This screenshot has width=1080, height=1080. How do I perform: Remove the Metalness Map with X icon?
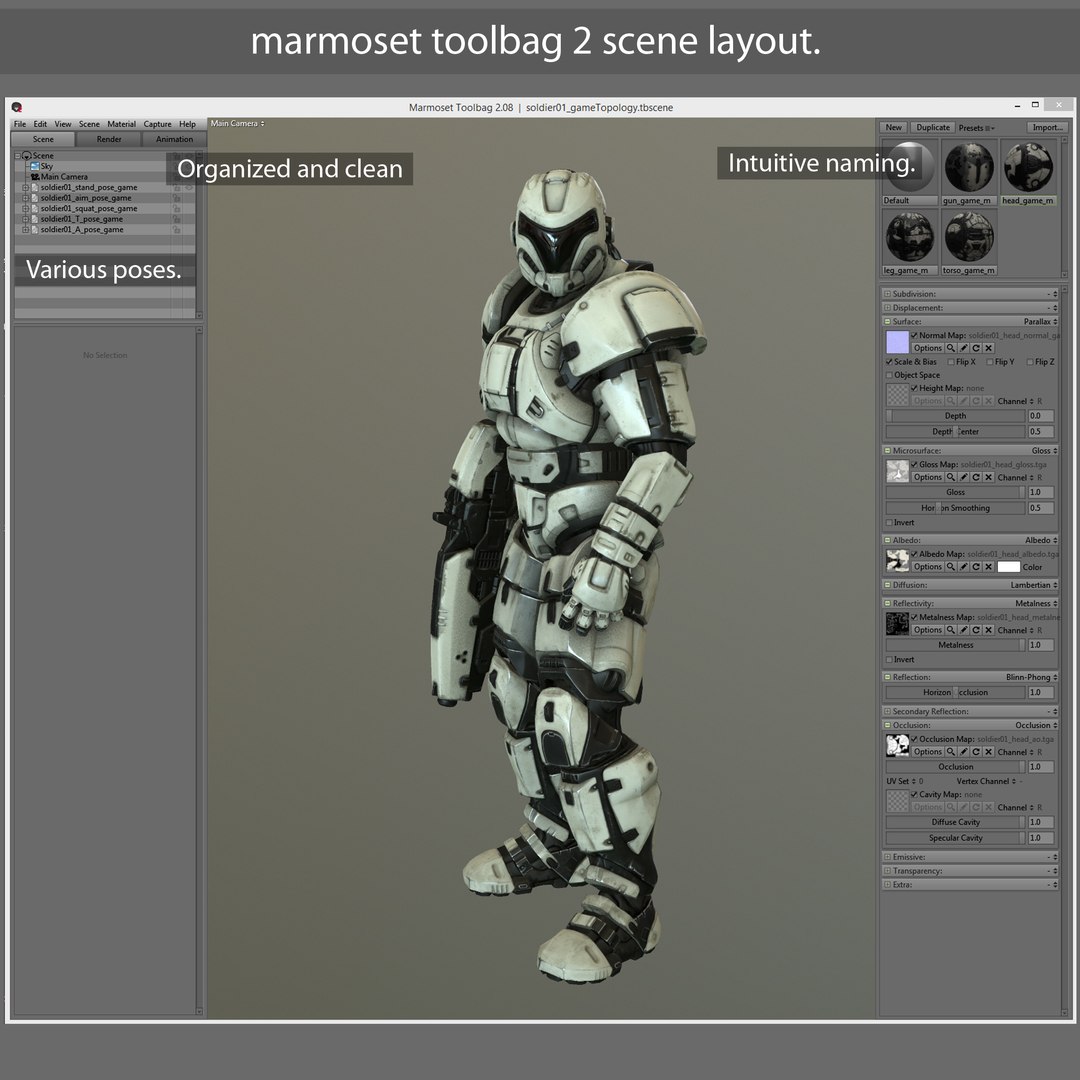pyautogui.click(x=988, y=630)
